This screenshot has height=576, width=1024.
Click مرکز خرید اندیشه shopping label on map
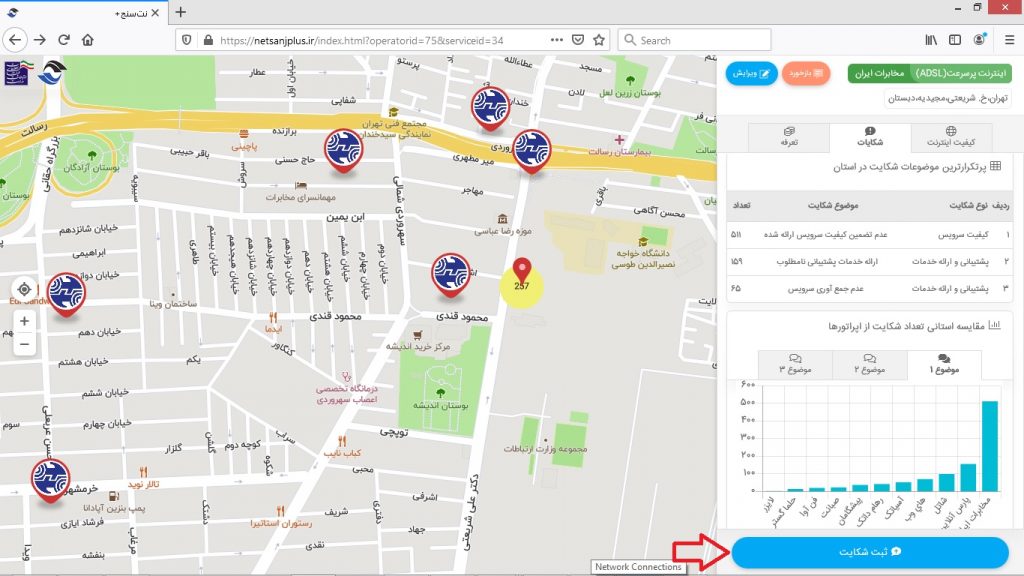(418, 346)
